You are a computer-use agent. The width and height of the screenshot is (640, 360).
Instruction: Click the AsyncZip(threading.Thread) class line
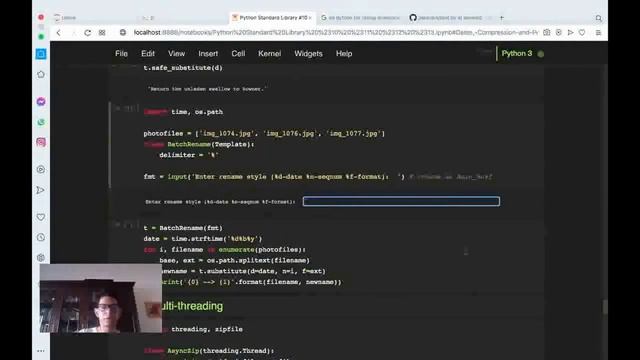click(x=209, y=351)
